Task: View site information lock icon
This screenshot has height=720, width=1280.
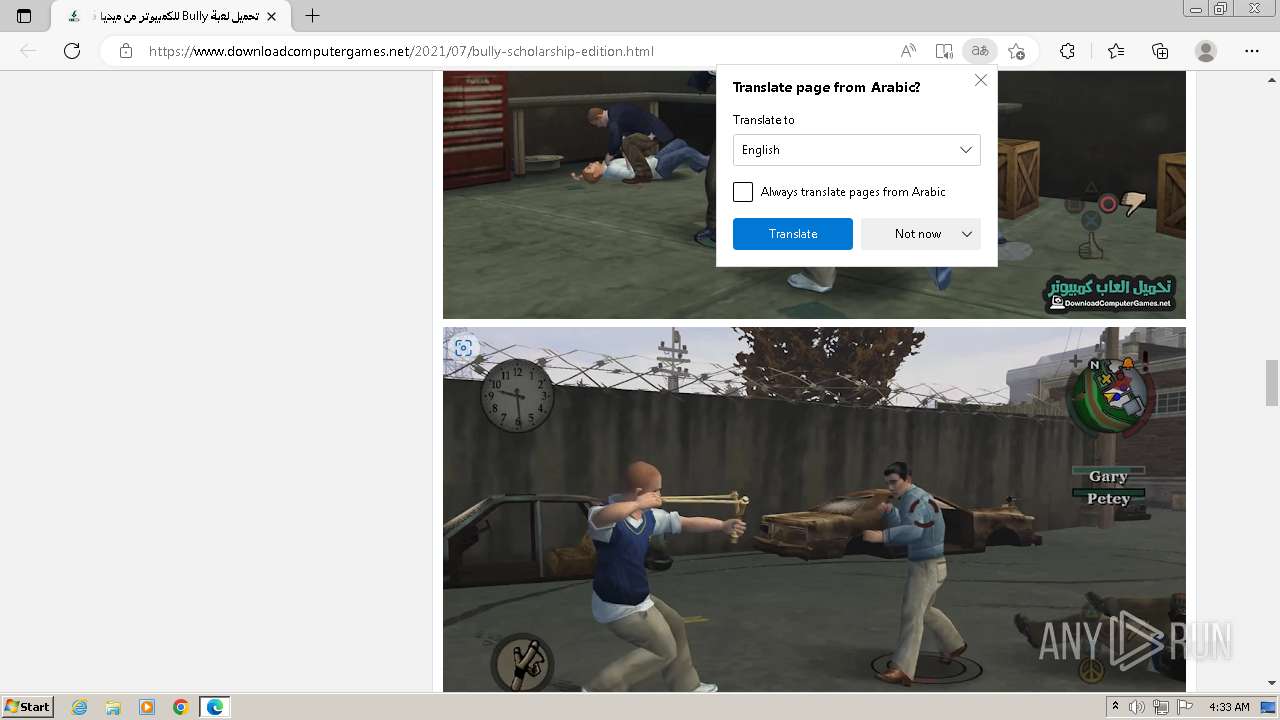Action: pyautogui.click(x=125, y=51)
